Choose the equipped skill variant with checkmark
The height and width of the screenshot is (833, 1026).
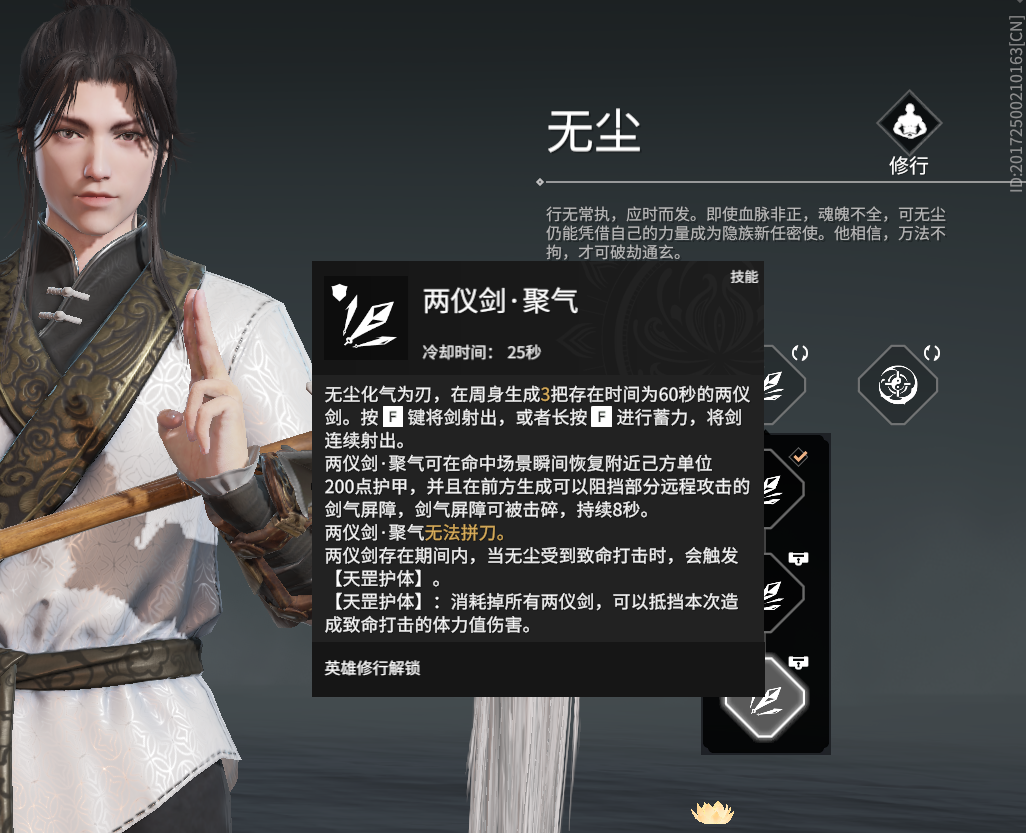[784, 488]
